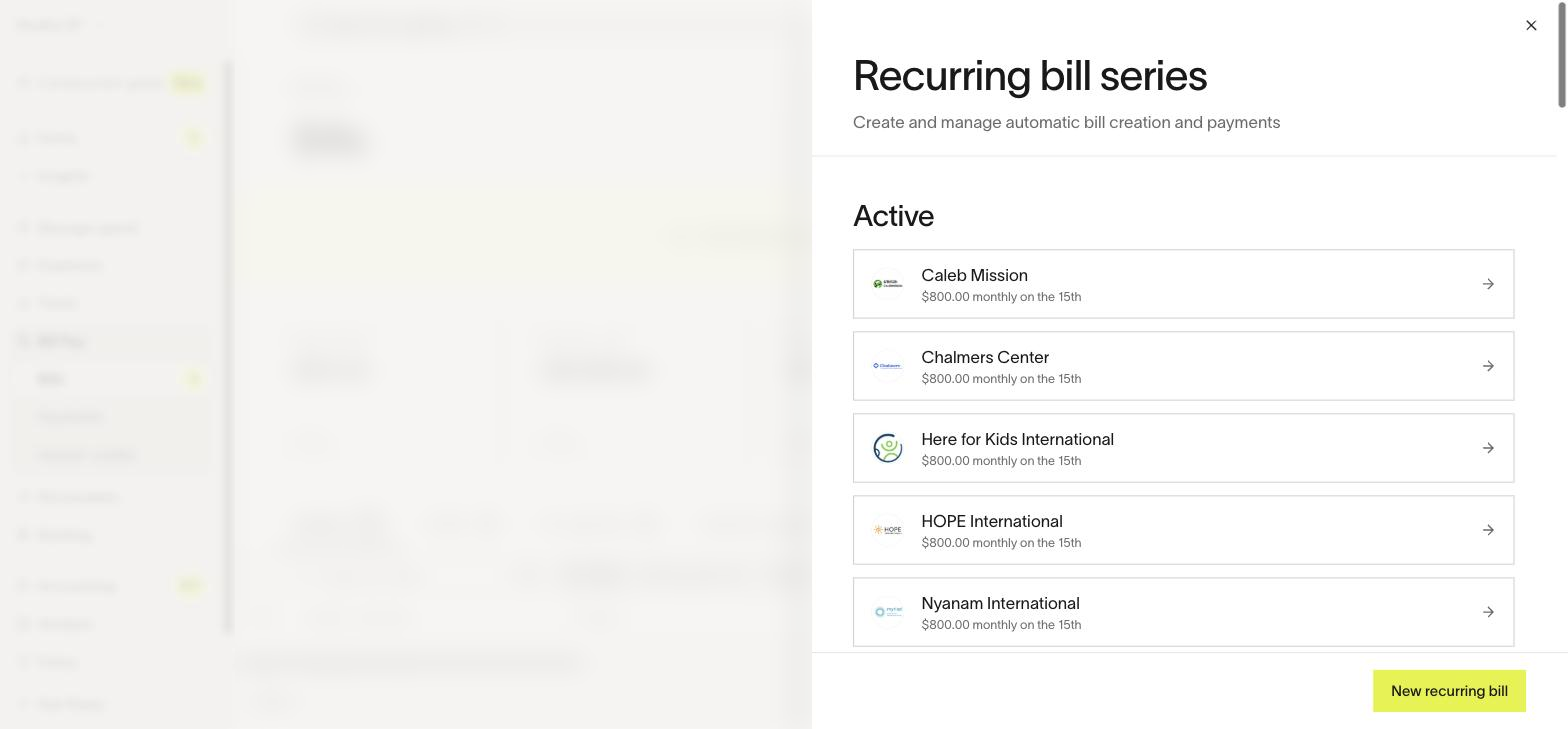Click the $800.00 monthly text under HOPE International
Screen dimensions: 1568x729
1001,543
